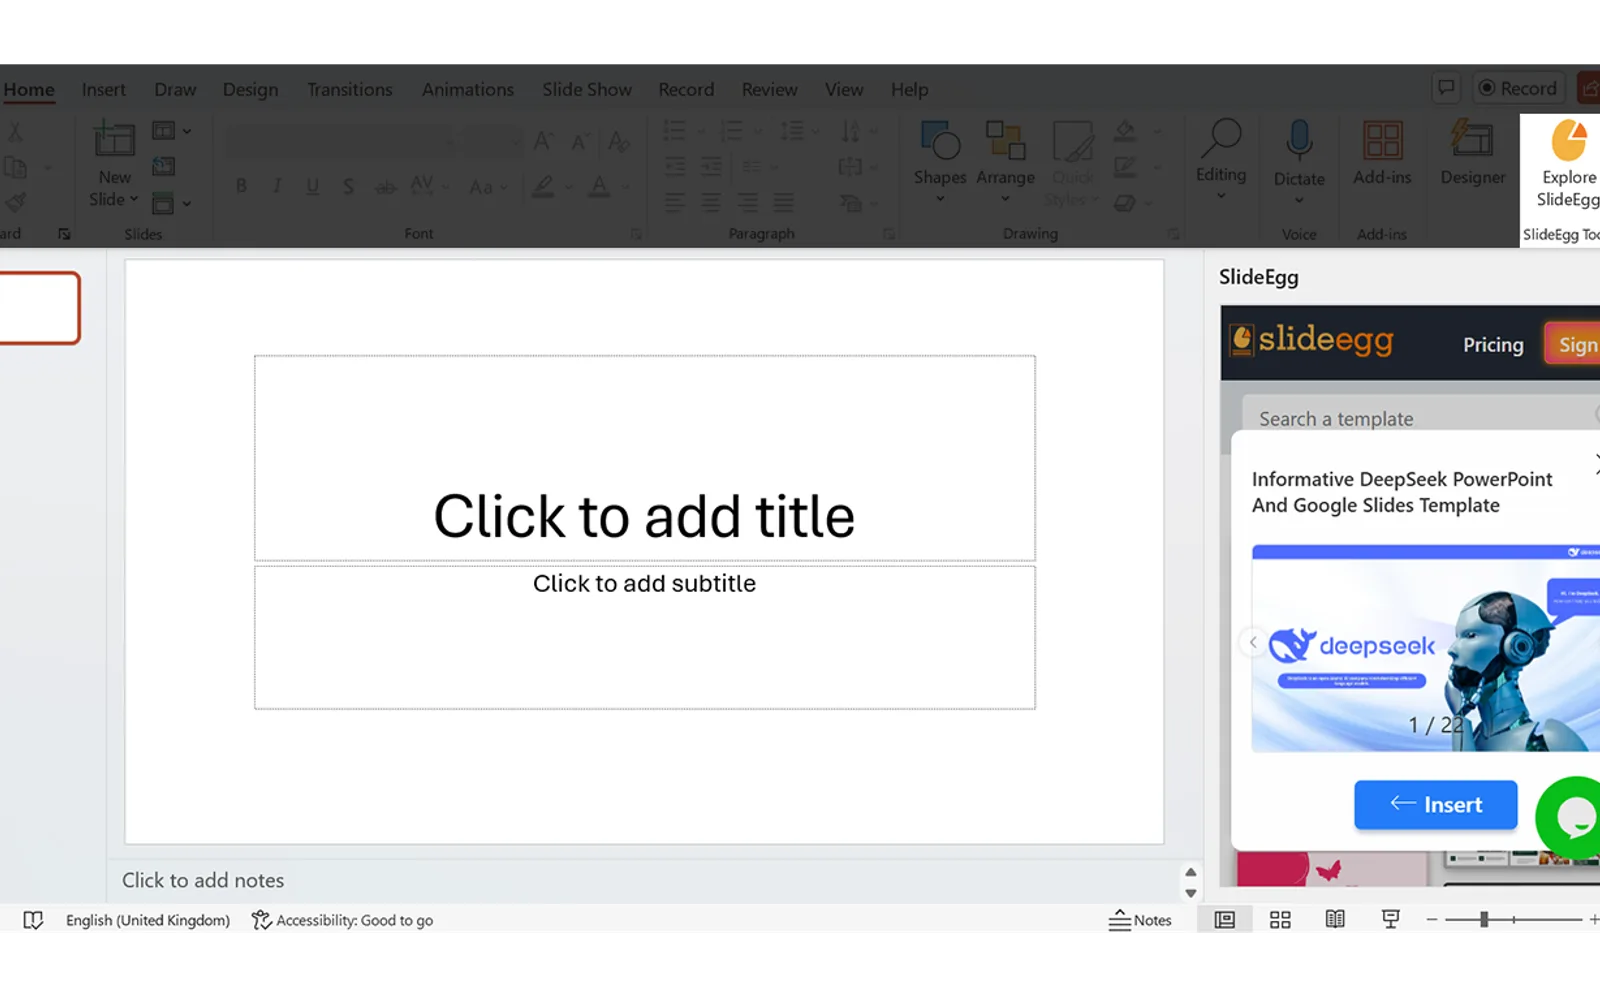
Task: Open the Font dialog launcher
Action: tap(636, 234)
